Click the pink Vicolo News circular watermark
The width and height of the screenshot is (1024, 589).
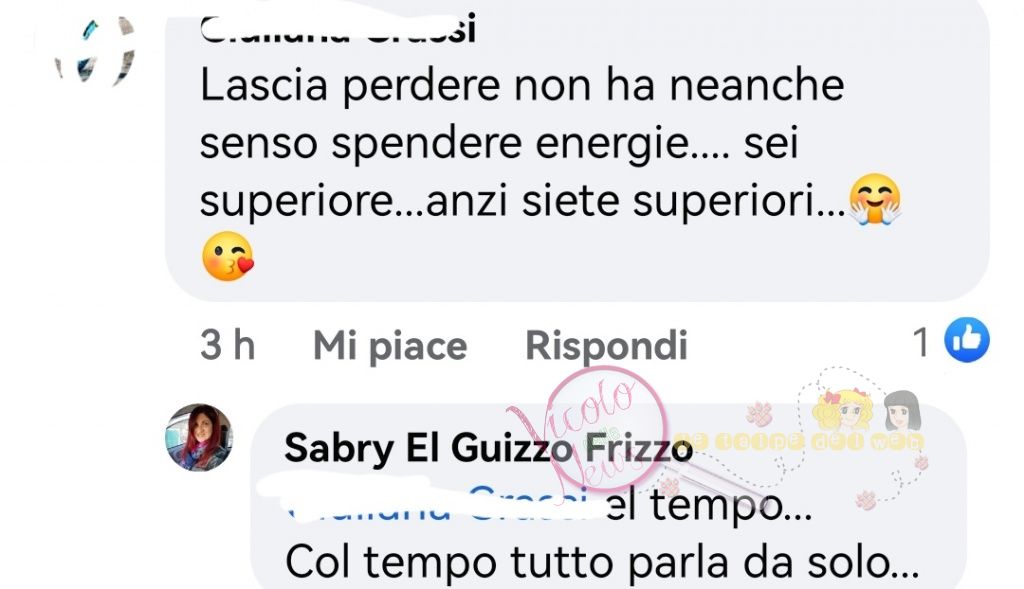click(x=606, y=428)
